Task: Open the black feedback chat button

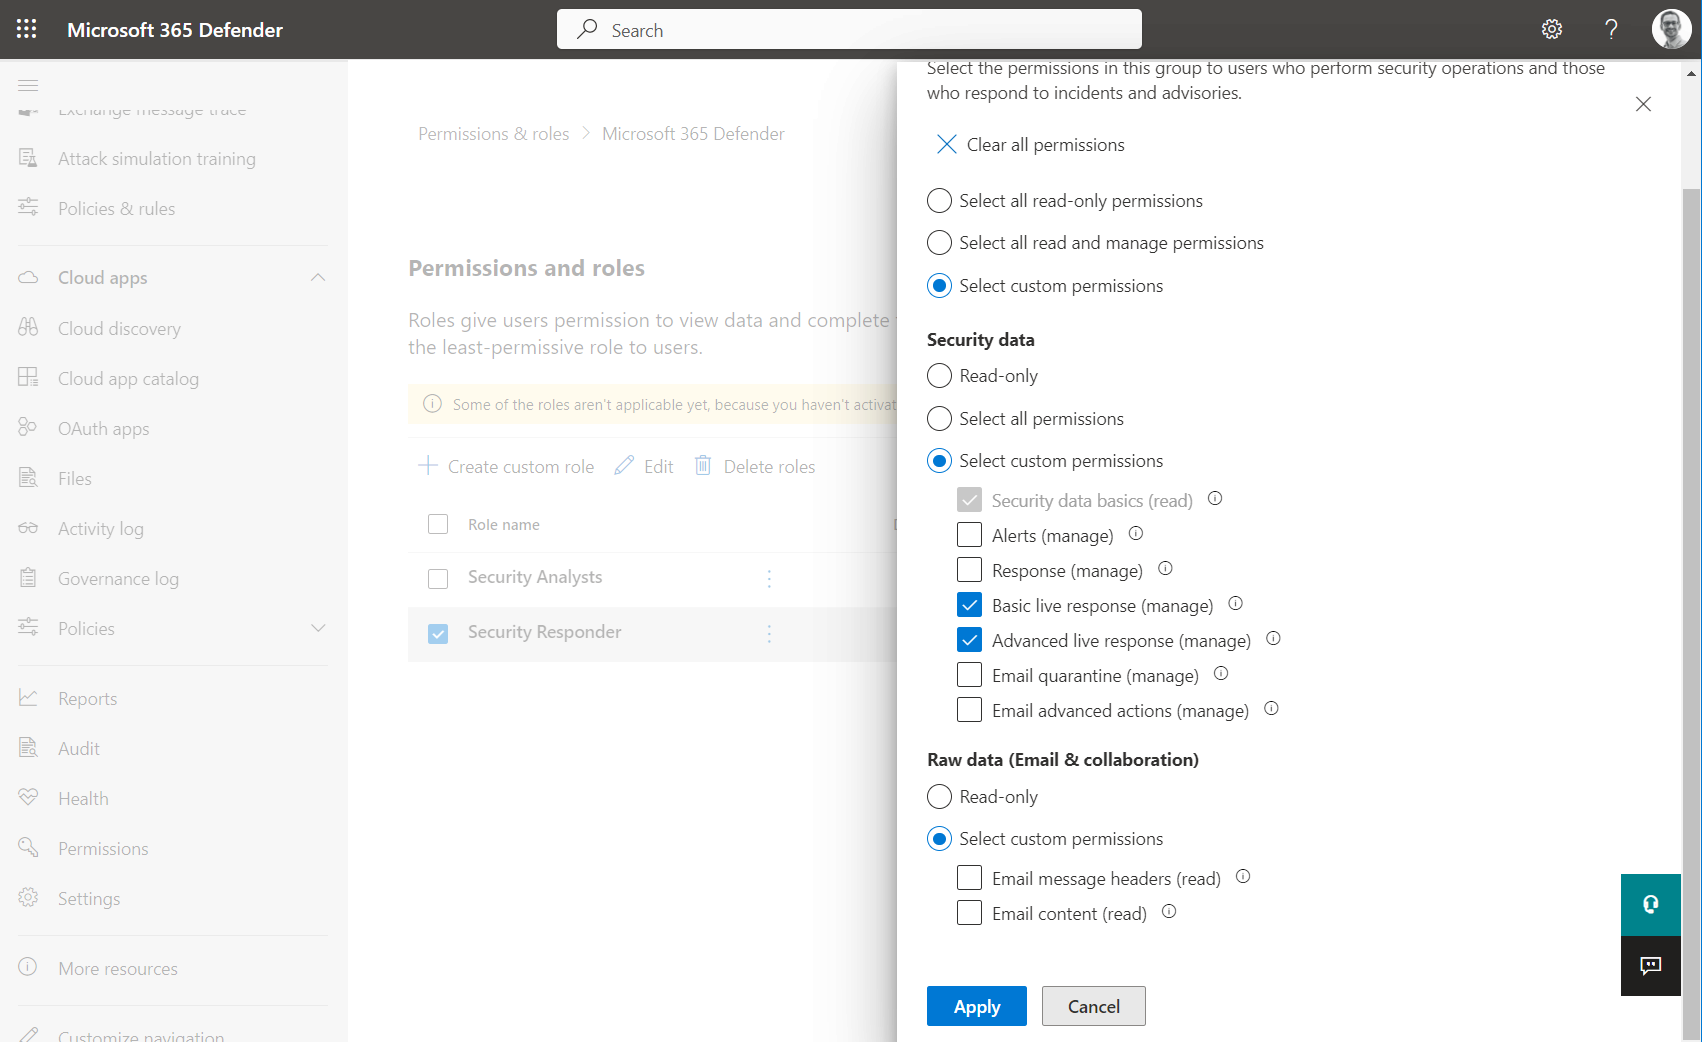Action: pos(1651,965)
